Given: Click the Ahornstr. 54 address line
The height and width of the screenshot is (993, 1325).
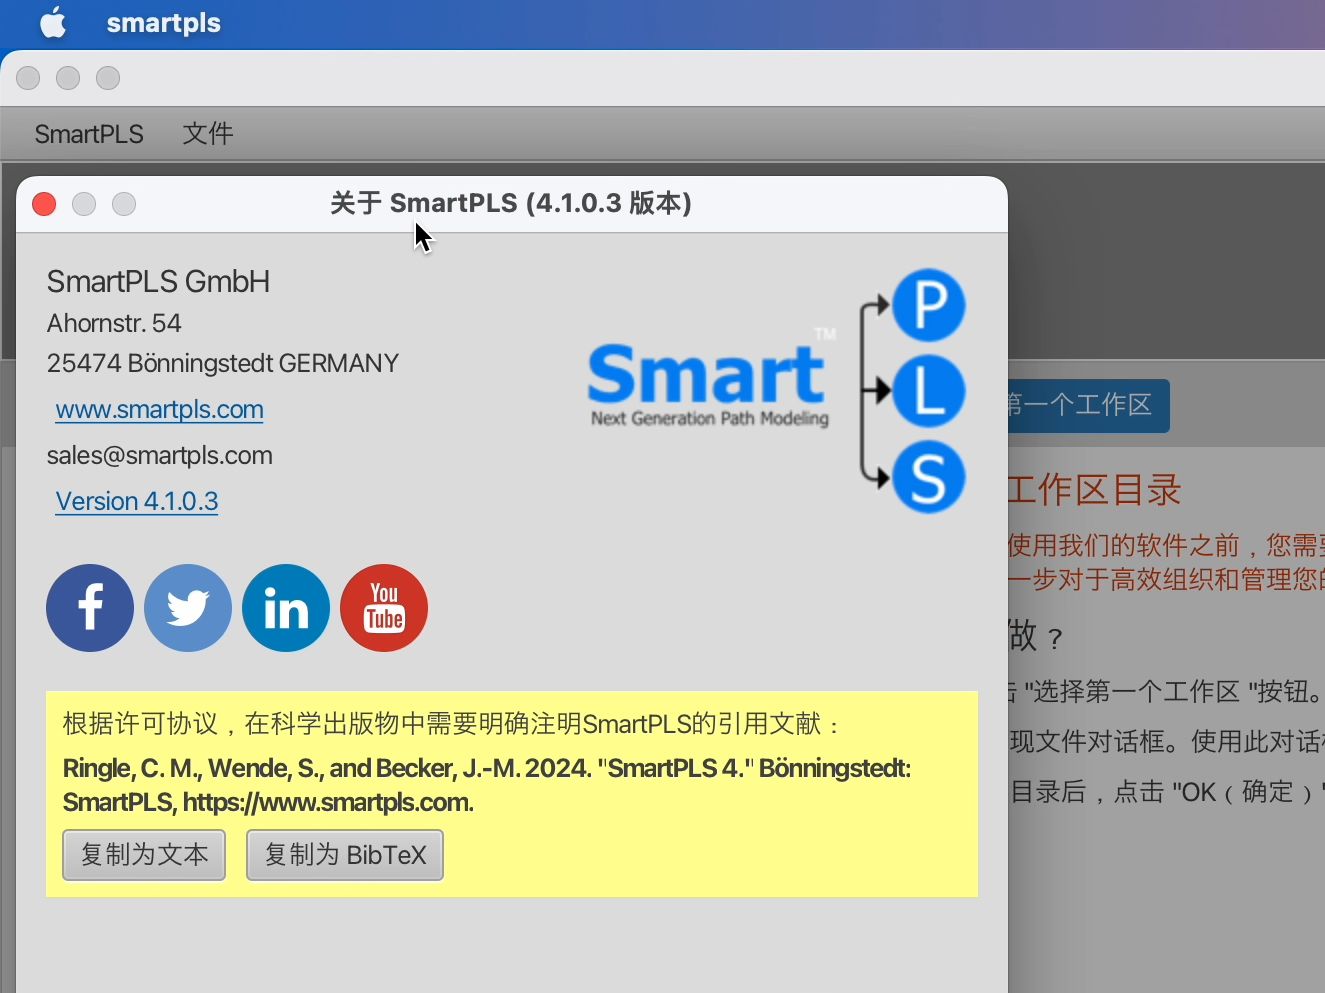Looking at the screenshot, I should [x=114, y=324].
